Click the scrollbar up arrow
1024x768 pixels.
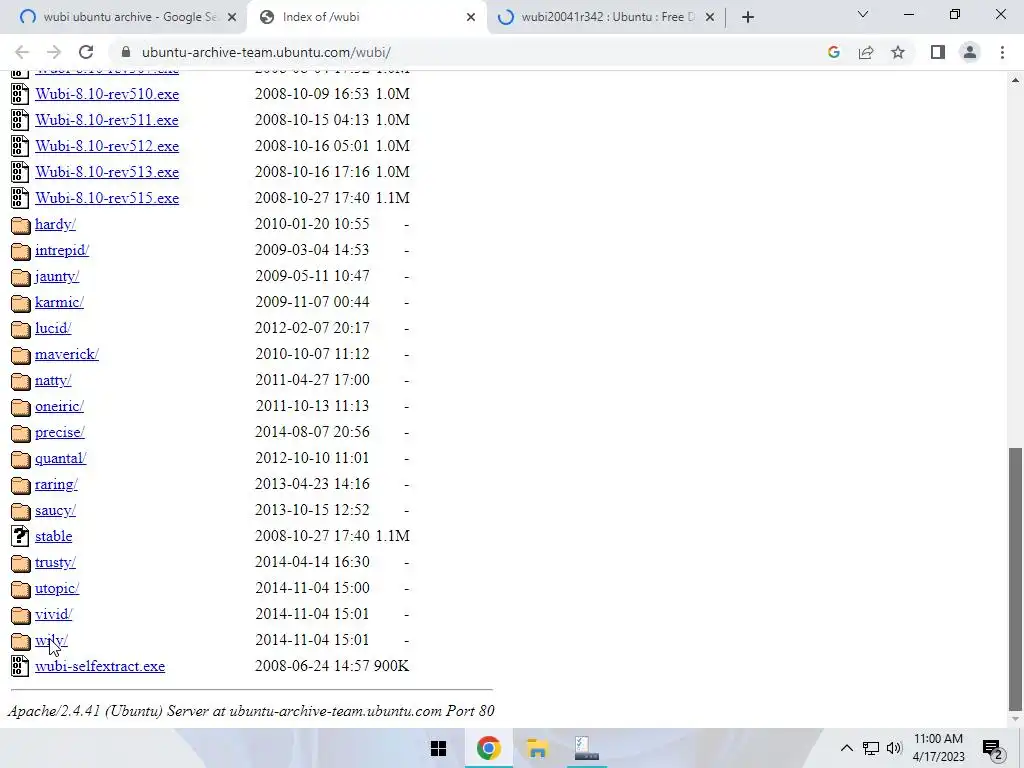coord(1015,80)
